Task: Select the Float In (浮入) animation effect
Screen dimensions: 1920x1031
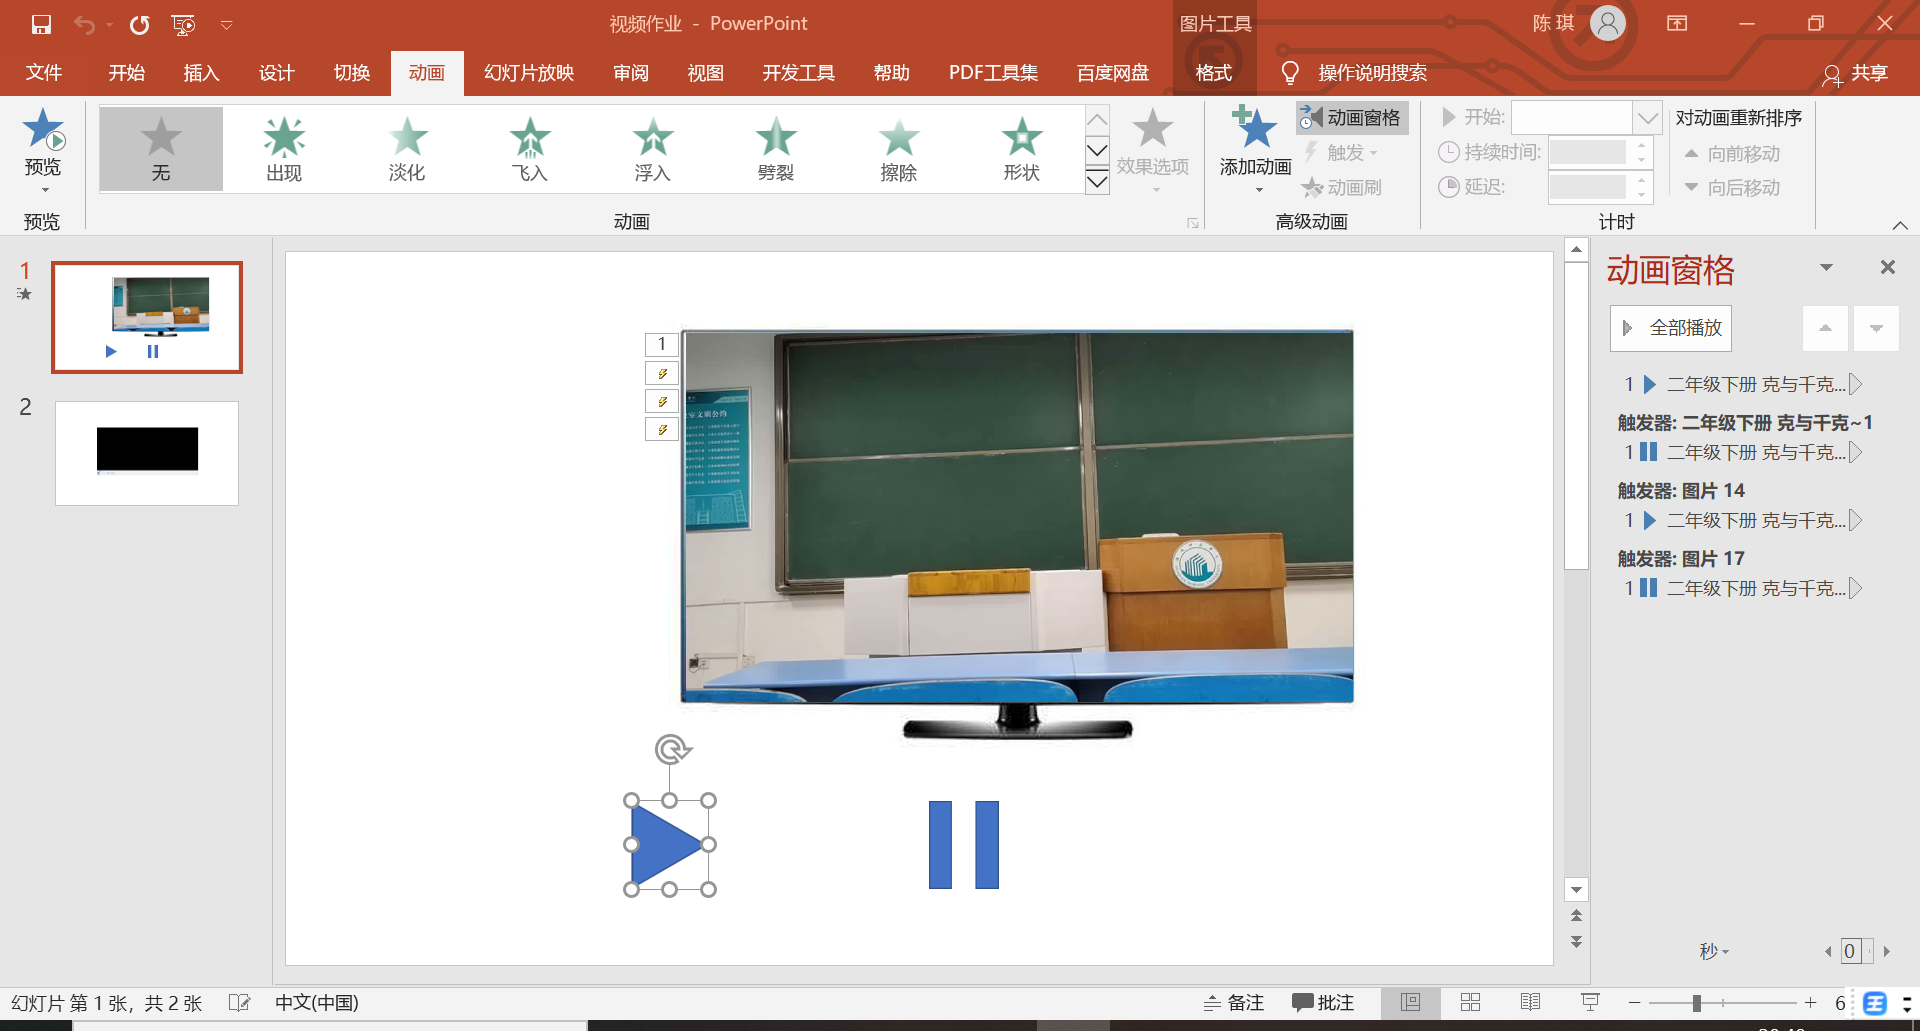Action: (653, 149)
